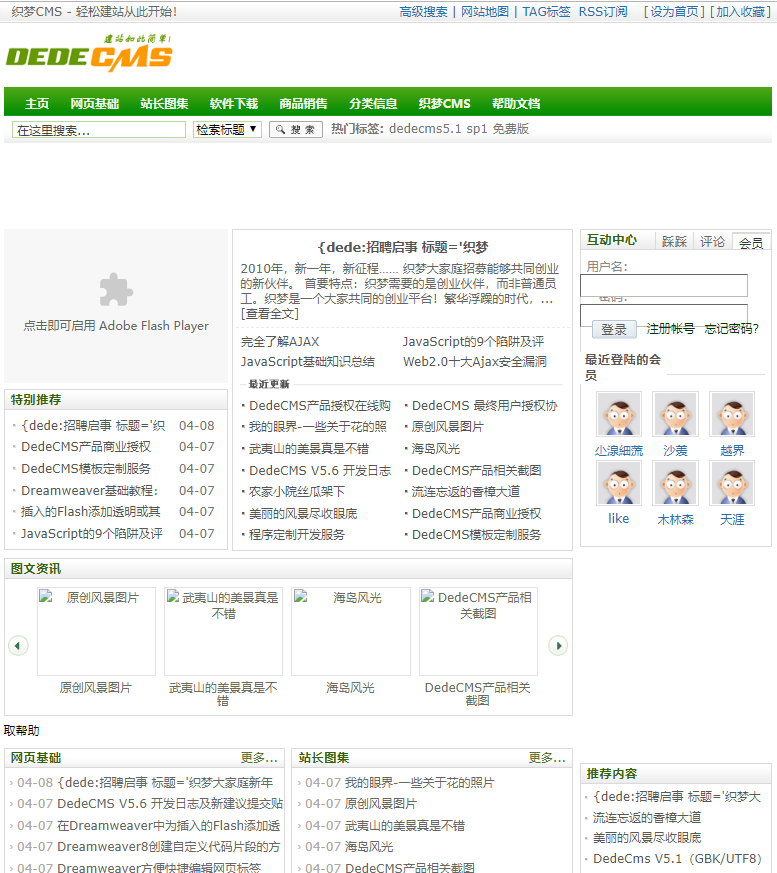Click the 搜索 search button
The height and width of the screenshot is (873, 777).
point(296,129)
